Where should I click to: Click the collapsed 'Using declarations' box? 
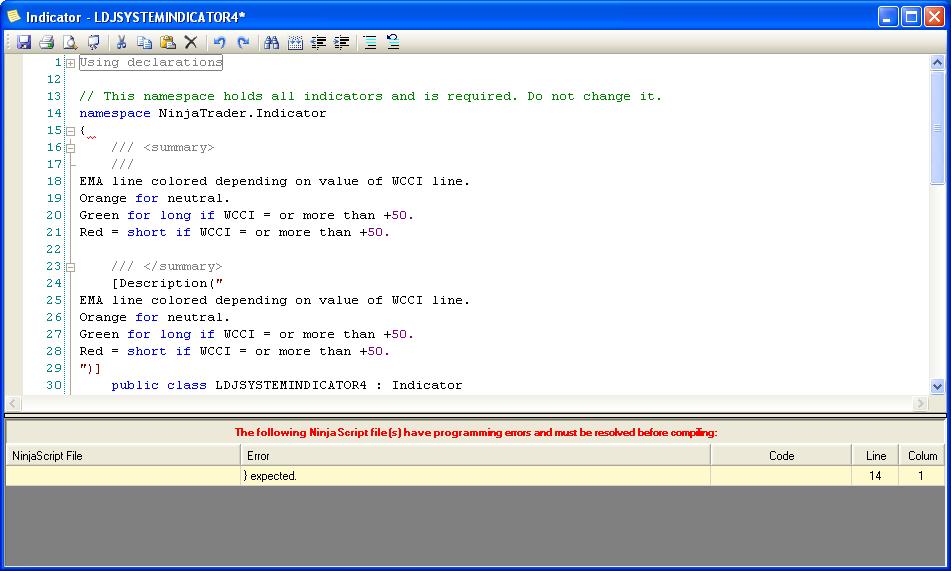[151, 63]
